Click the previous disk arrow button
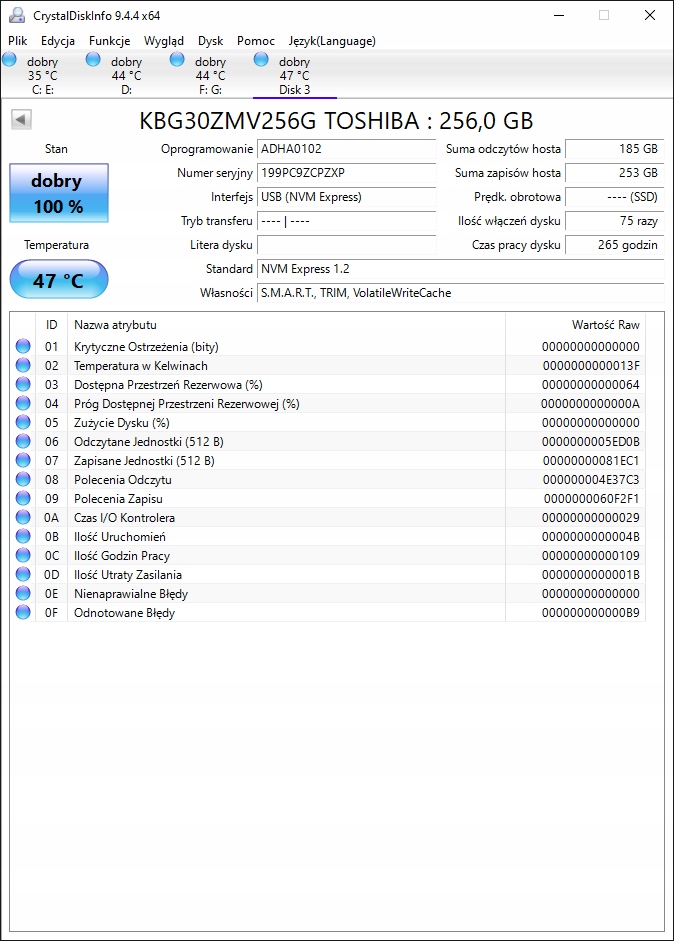674x941 pixels. [x=22, y=120]
